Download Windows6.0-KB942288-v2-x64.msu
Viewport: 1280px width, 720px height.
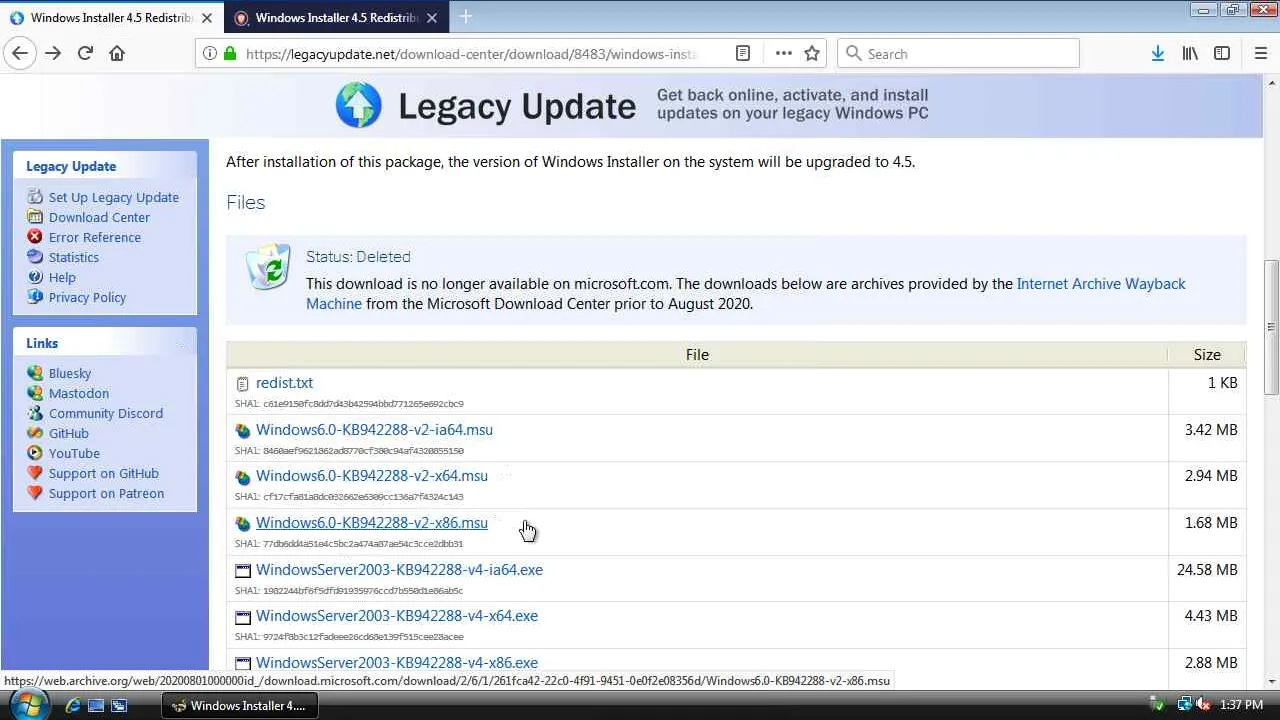(372, 476)
